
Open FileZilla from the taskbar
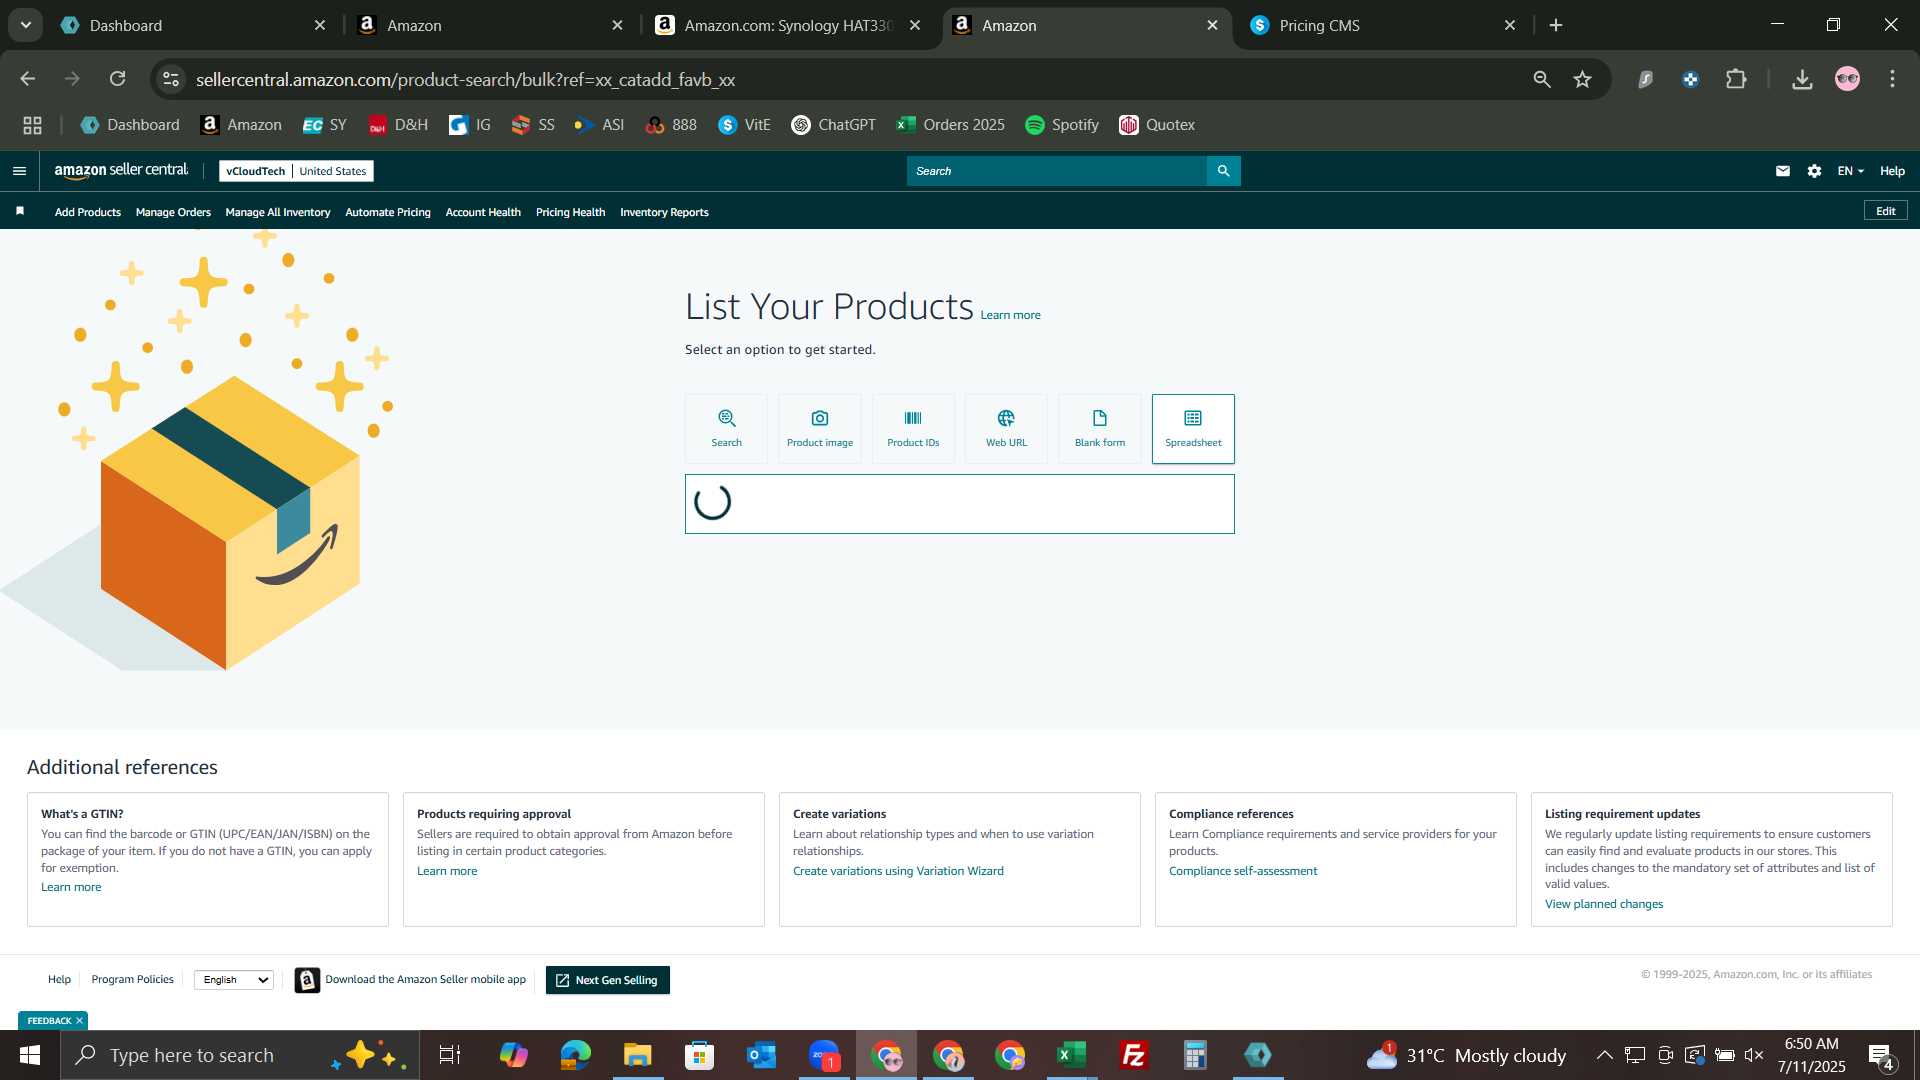(1133, 1055)
